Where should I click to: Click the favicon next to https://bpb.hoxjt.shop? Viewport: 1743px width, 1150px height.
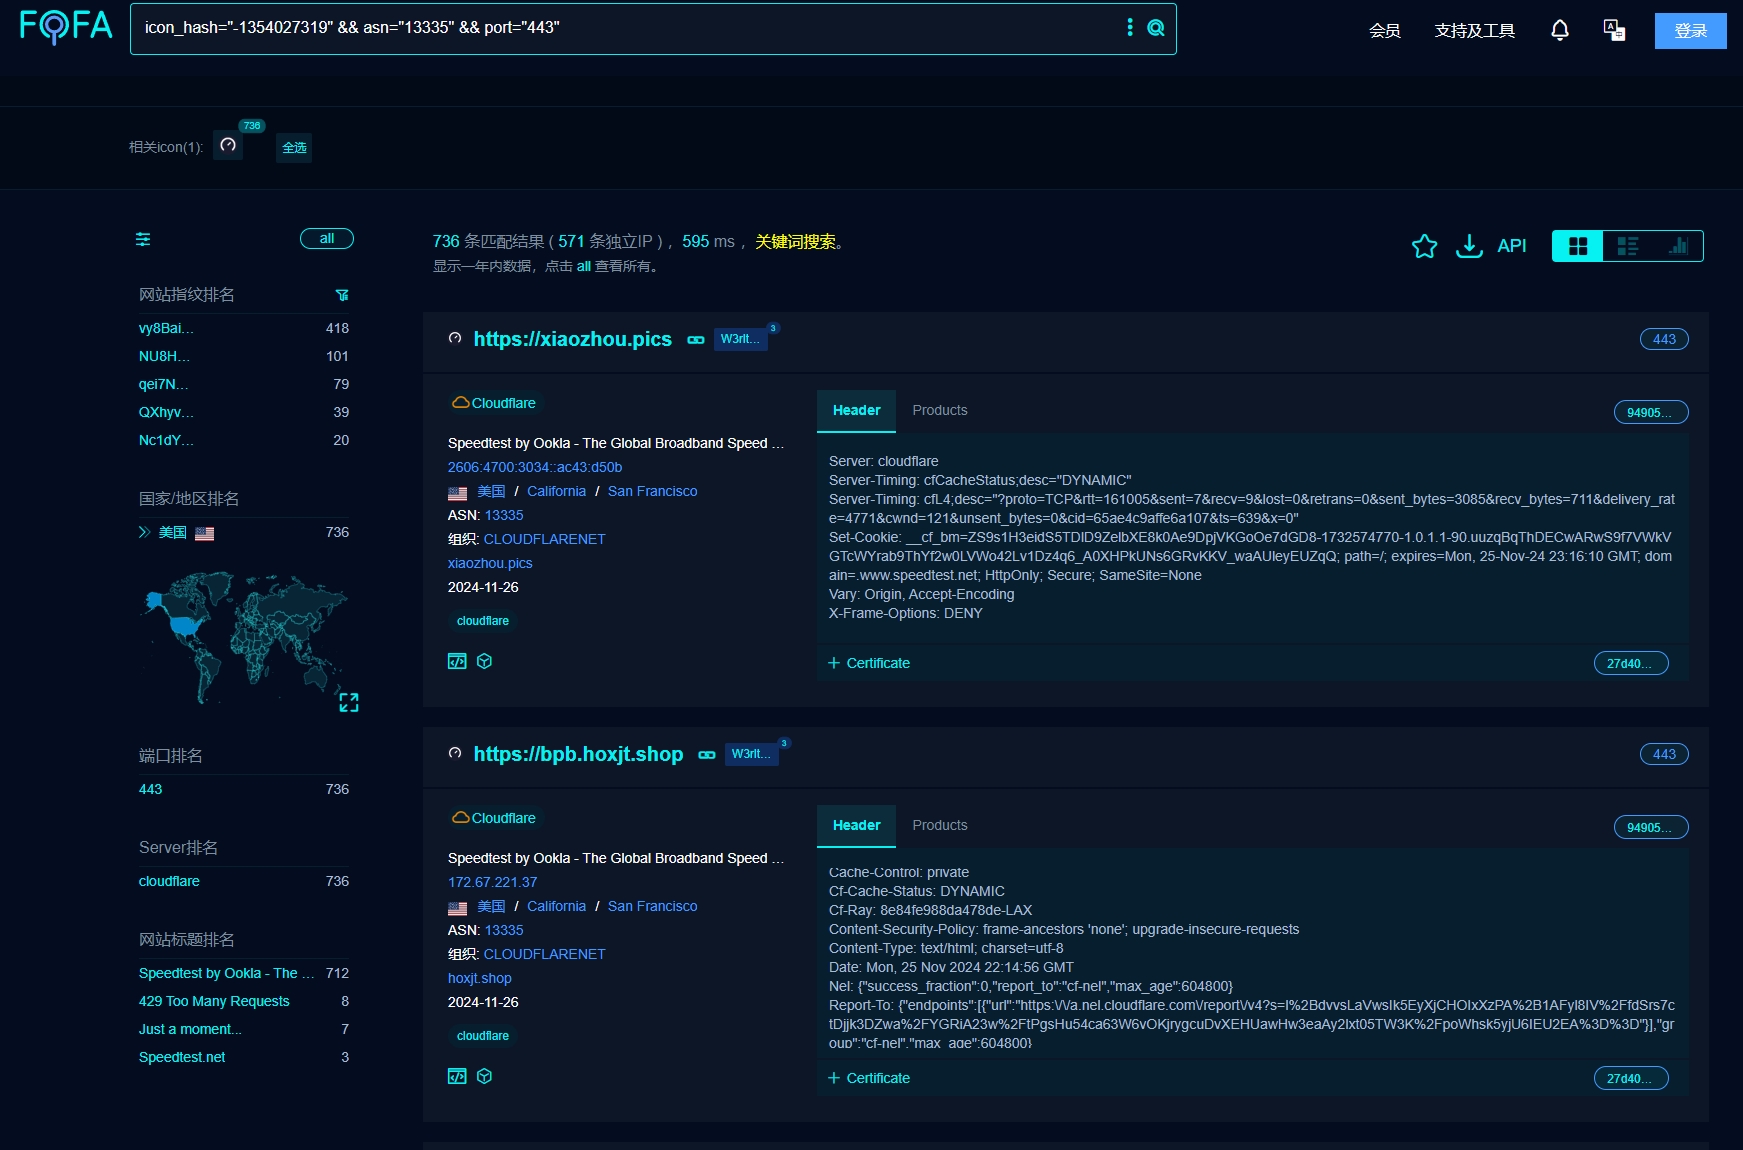coord(455,753)
